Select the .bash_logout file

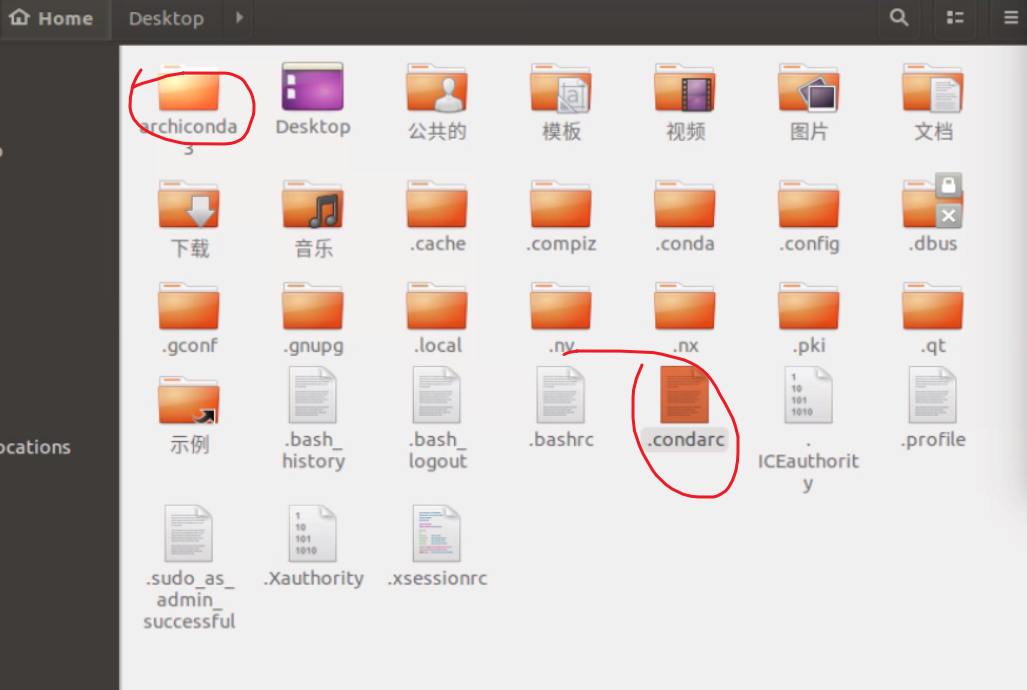pyautogui.click(x=437, y=394)
